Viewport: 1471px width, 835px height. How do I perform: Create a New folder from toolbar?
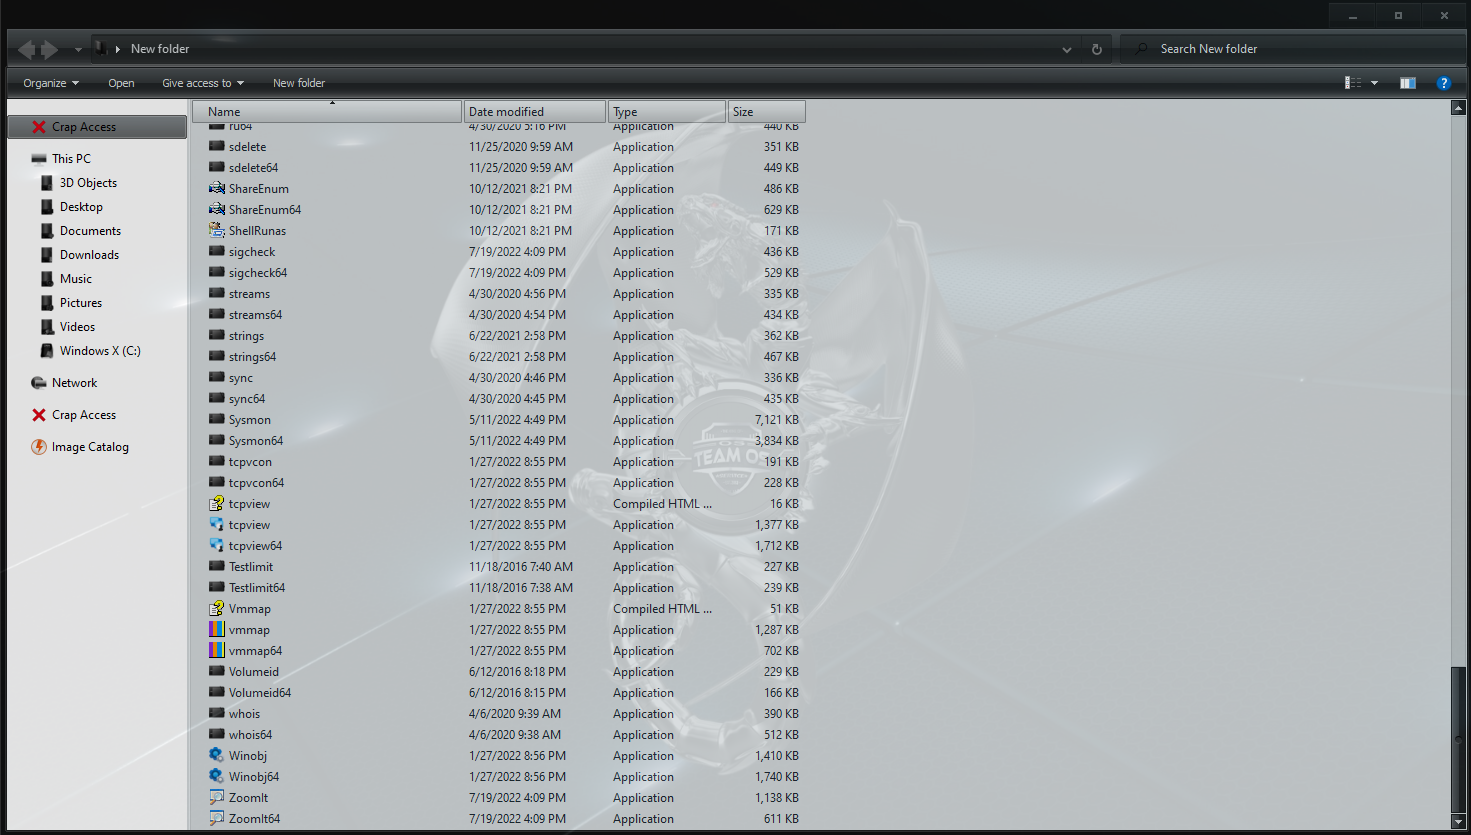[x=299, y=83]
